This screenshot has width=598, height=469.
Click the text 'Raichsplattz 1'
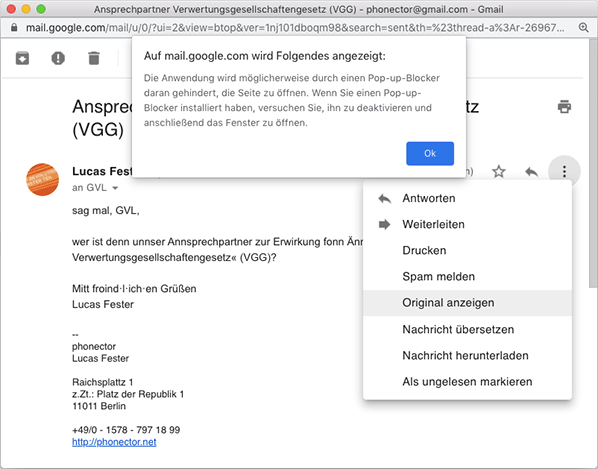click(x=103, y=382)
